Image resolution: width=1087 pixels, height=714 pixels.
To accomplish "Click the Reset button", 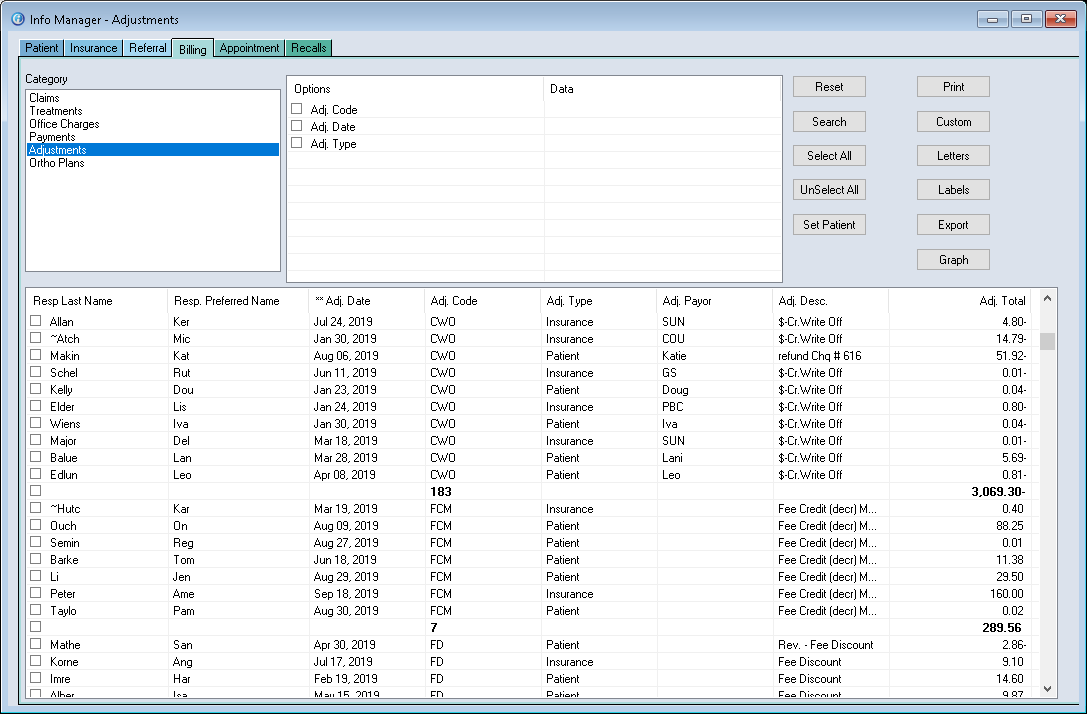I will pyautogui.click(x=829, y=87).
